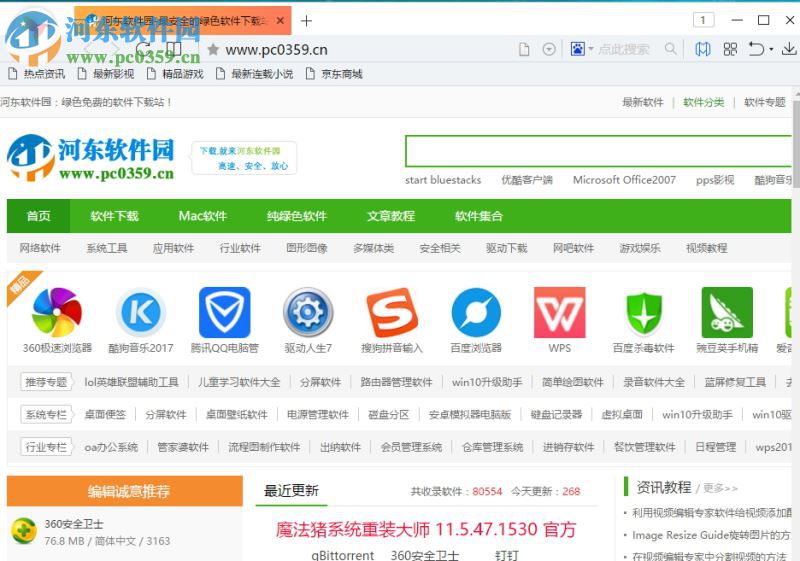Click the 推荐专题 label button

[x=46, y=382]
